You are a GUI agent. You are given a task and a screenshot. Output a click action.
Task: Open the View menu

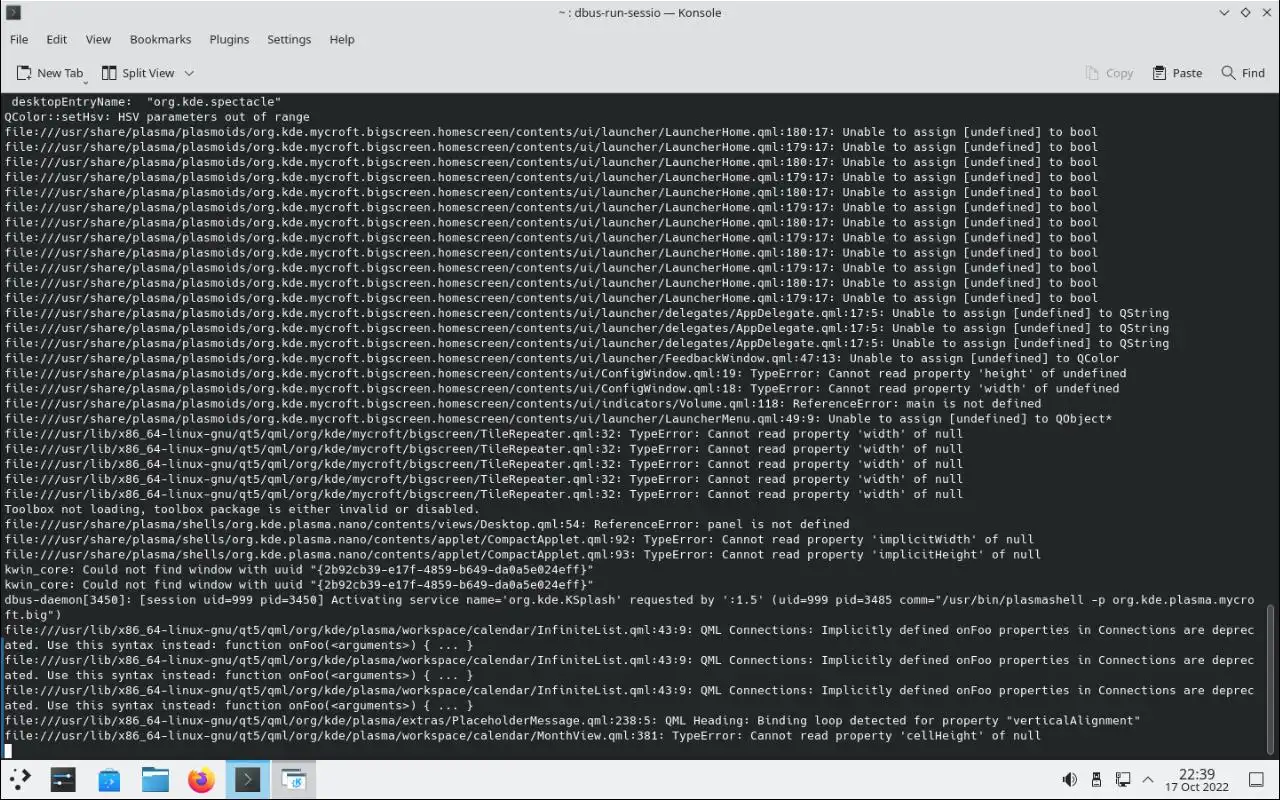point(98,39)
